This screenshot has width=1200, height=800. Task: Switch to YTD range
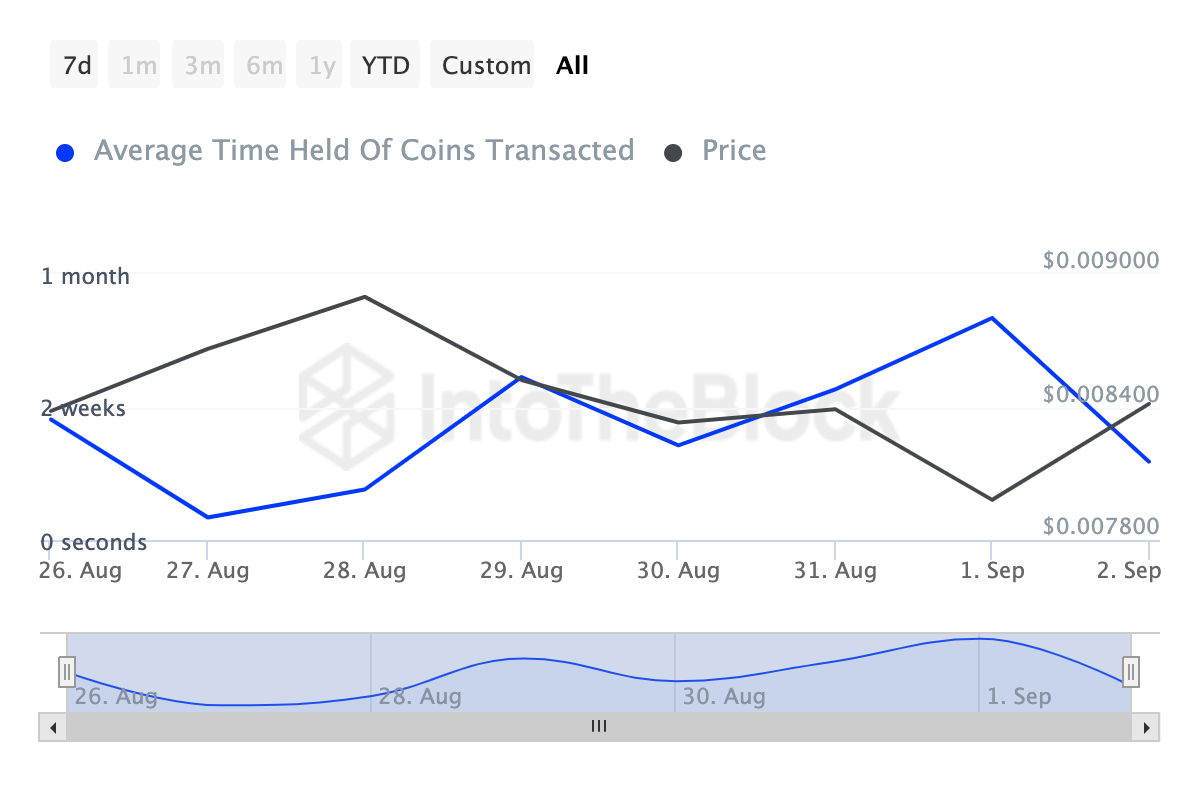(x=385, y=66)
